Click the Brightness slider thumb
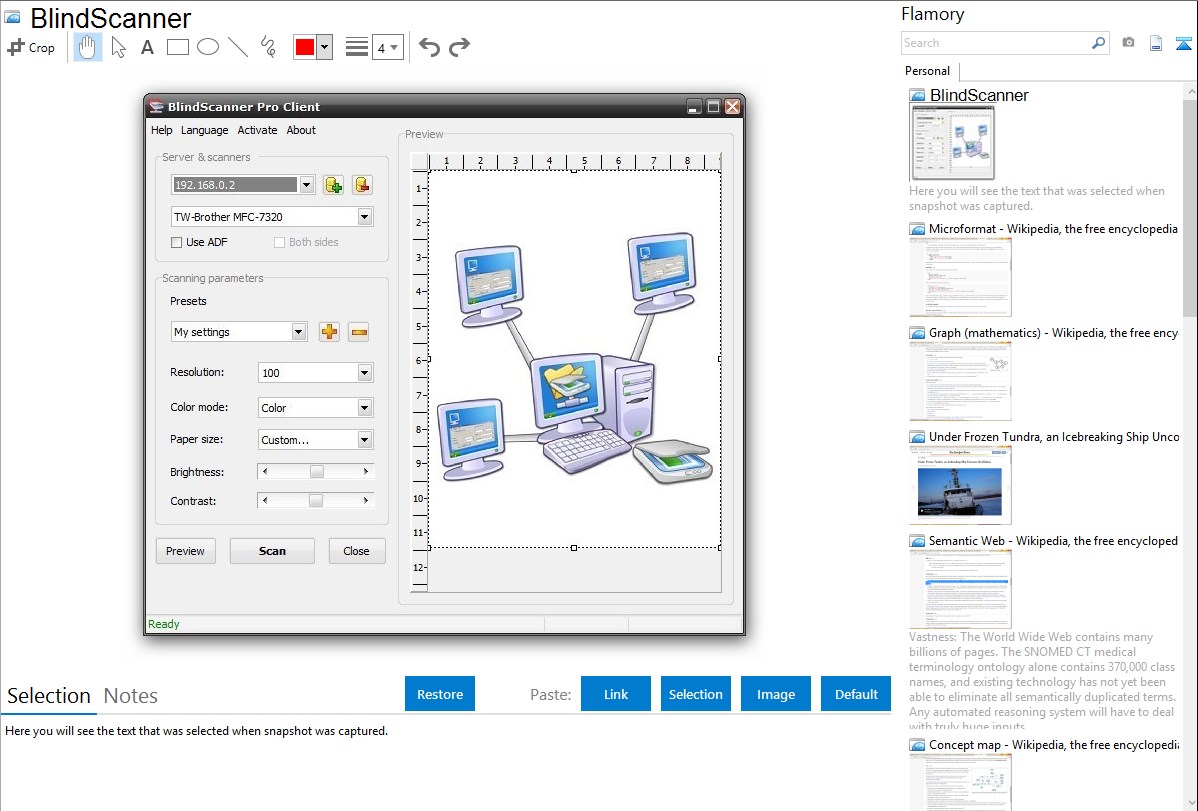The height and width of the screenshot is (811, 1198). pyautogui.click(x=316, y=472)
